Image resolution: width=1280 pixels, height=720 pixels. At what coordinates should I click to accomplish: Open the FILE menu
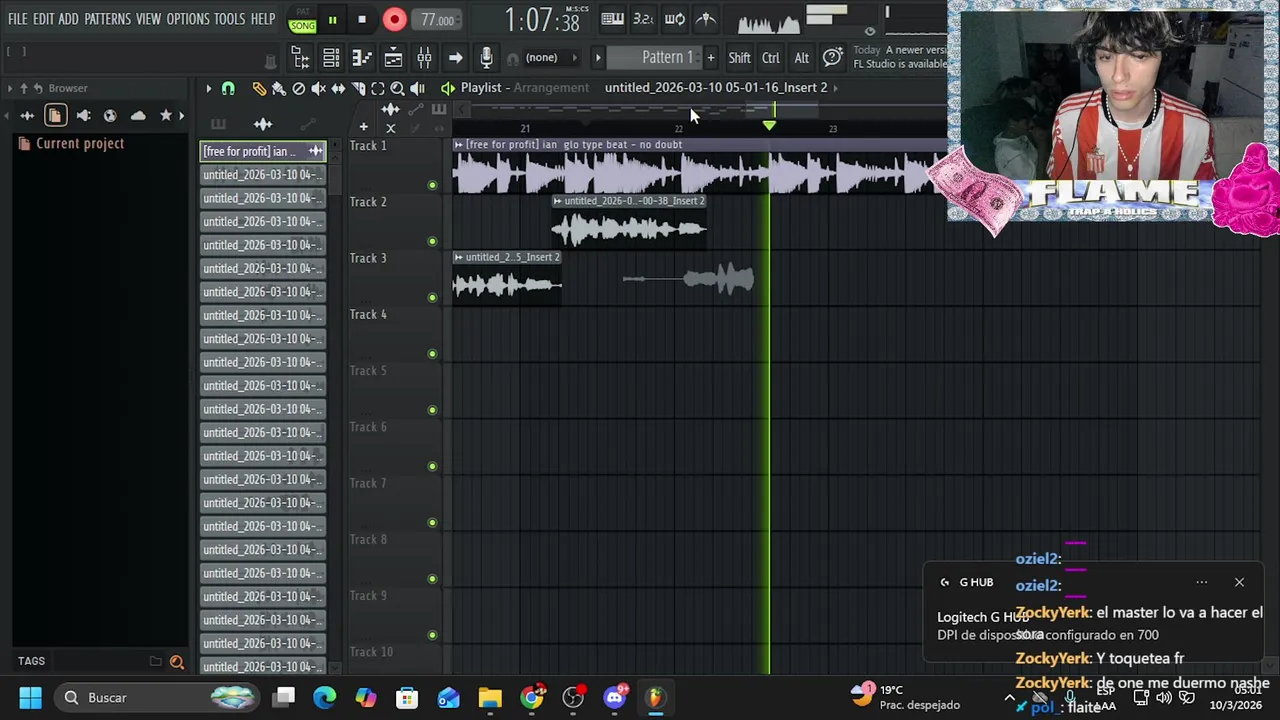click(17, 19)
